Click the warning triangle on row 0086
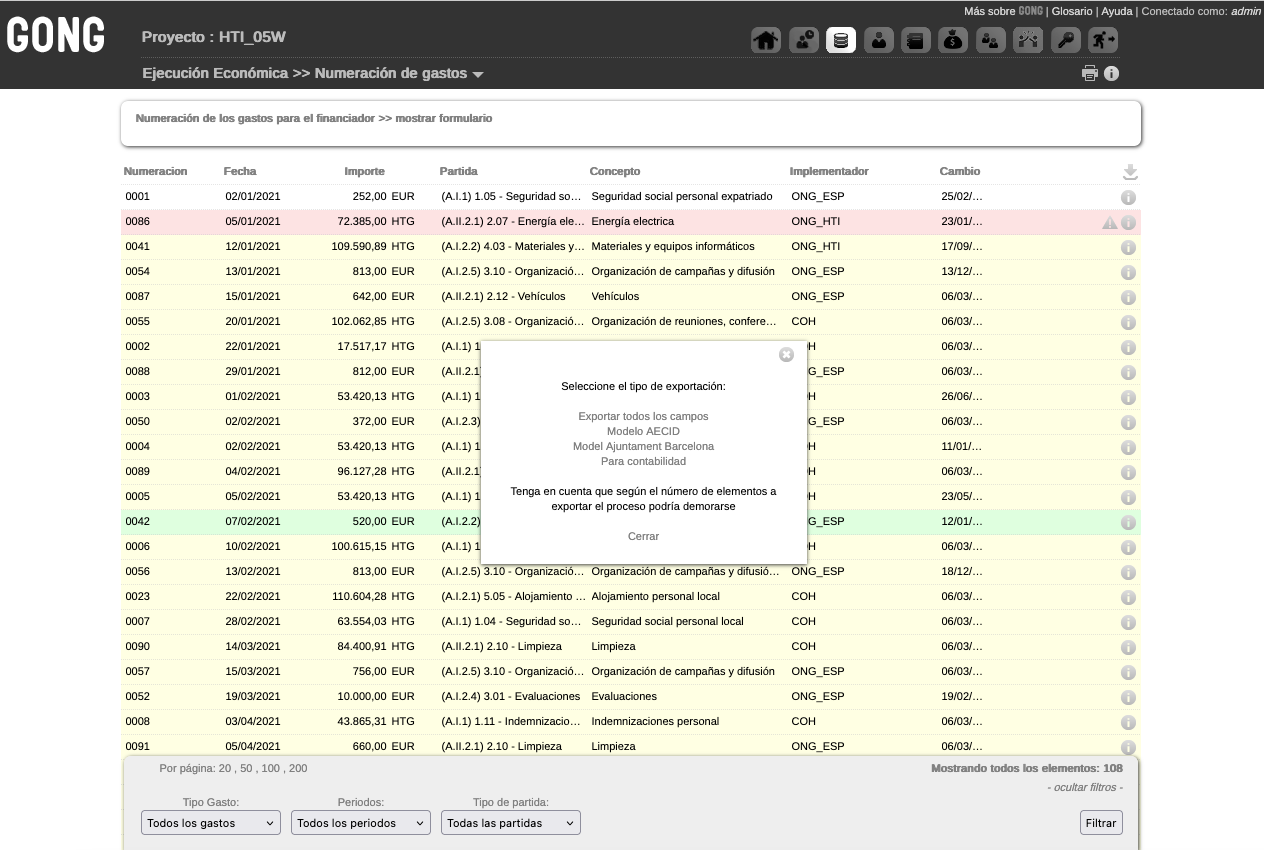Image resolution: width=1264 pixels, height=850 pixels. 1109,223
